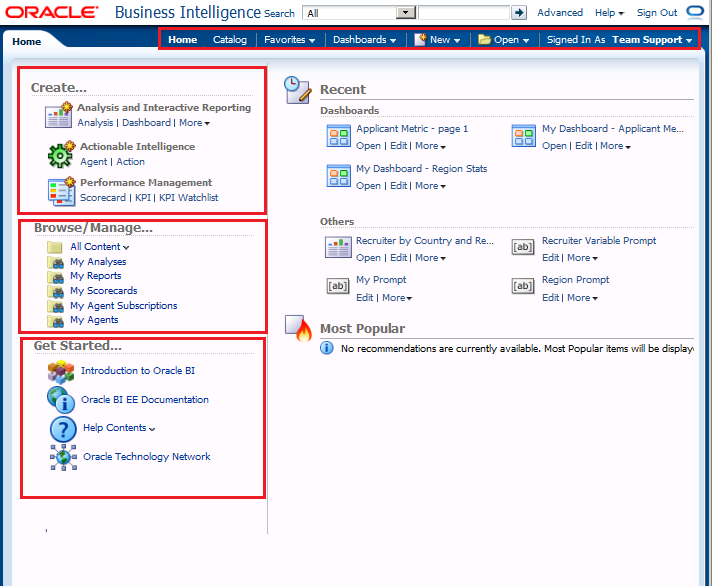Click Edit for Recruiter by Country and Re...
The width and height of the screenshot is (712, 586).
[x=399, y=258]
